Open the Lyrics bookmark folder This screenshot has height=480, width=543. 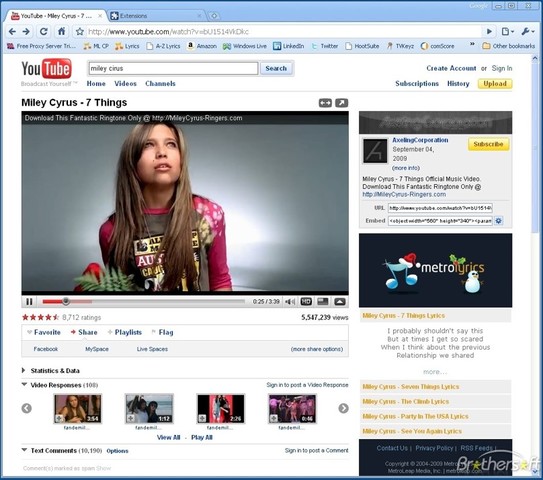127,46
